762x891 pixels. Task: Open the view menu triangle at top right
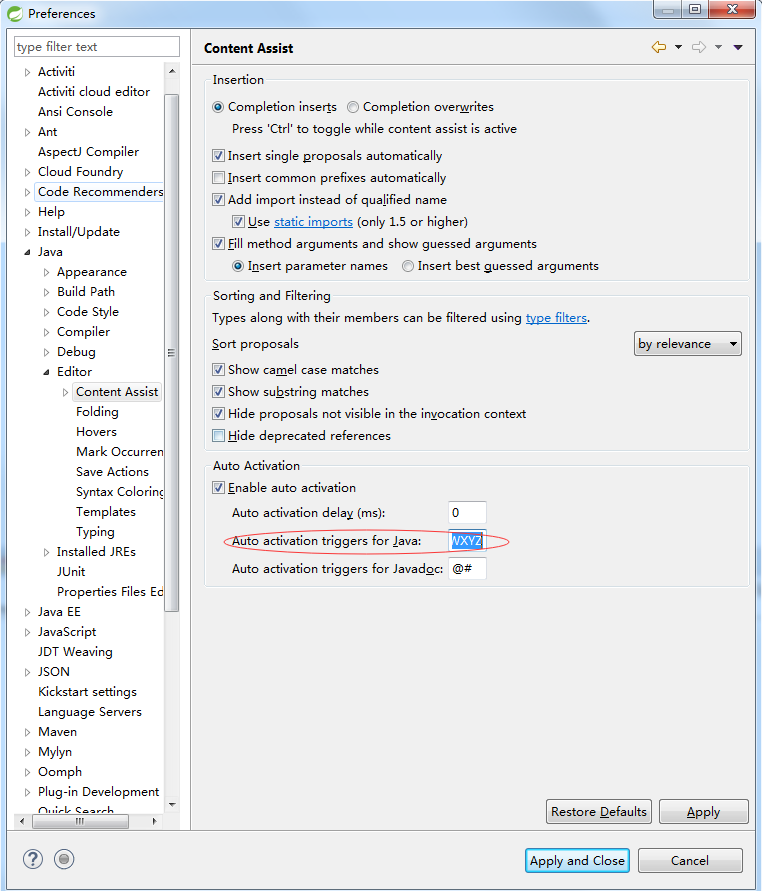pos(740,46)
